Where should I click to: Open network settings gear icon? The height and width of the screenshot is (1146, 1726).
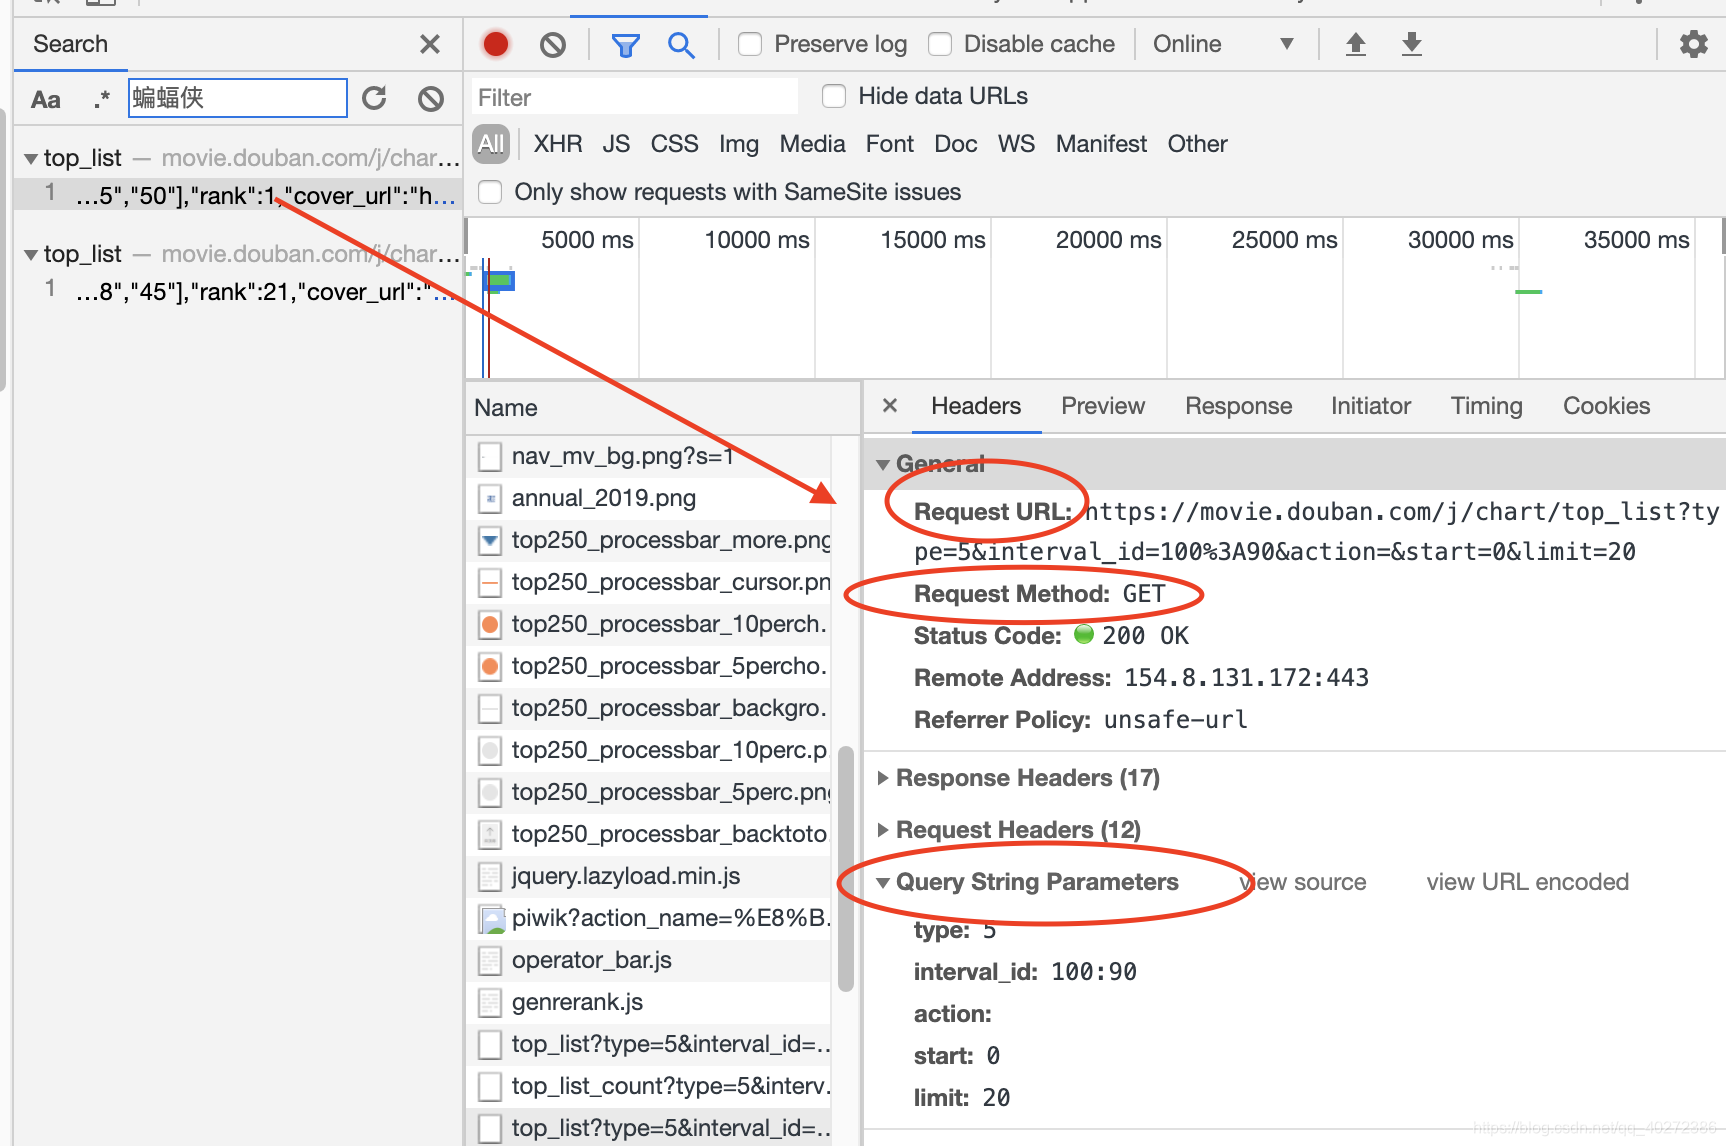pos(1693,44)
